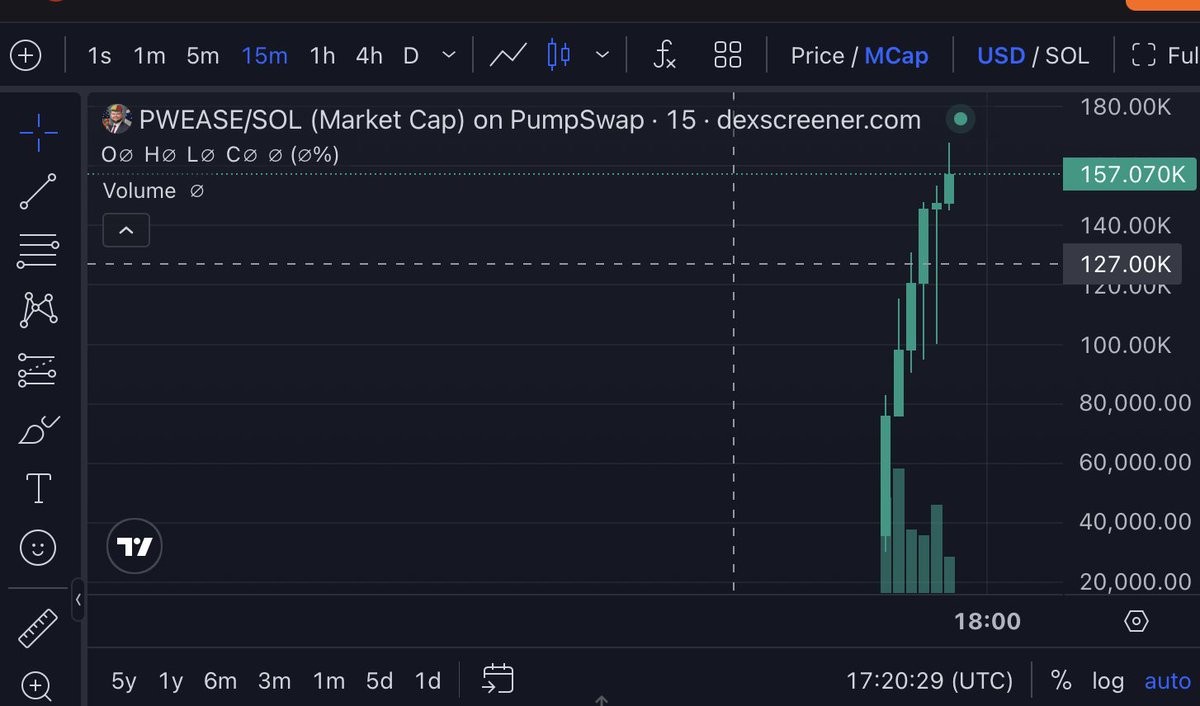Set range to 1m
1200x706 pixels.
[x=328, y=681]
